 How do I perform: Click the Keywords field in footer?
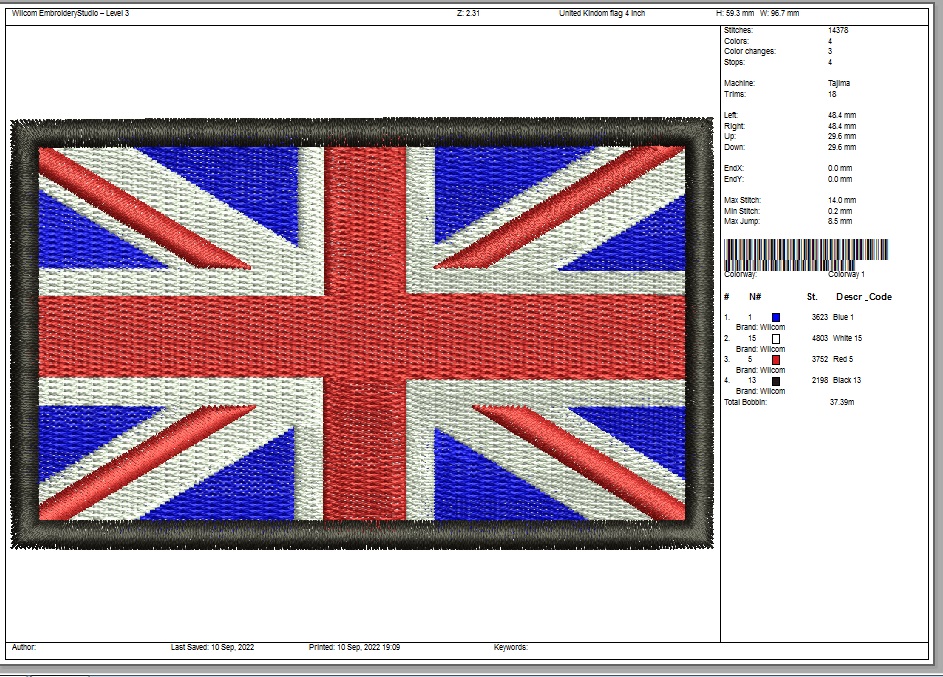coord(510,647)
